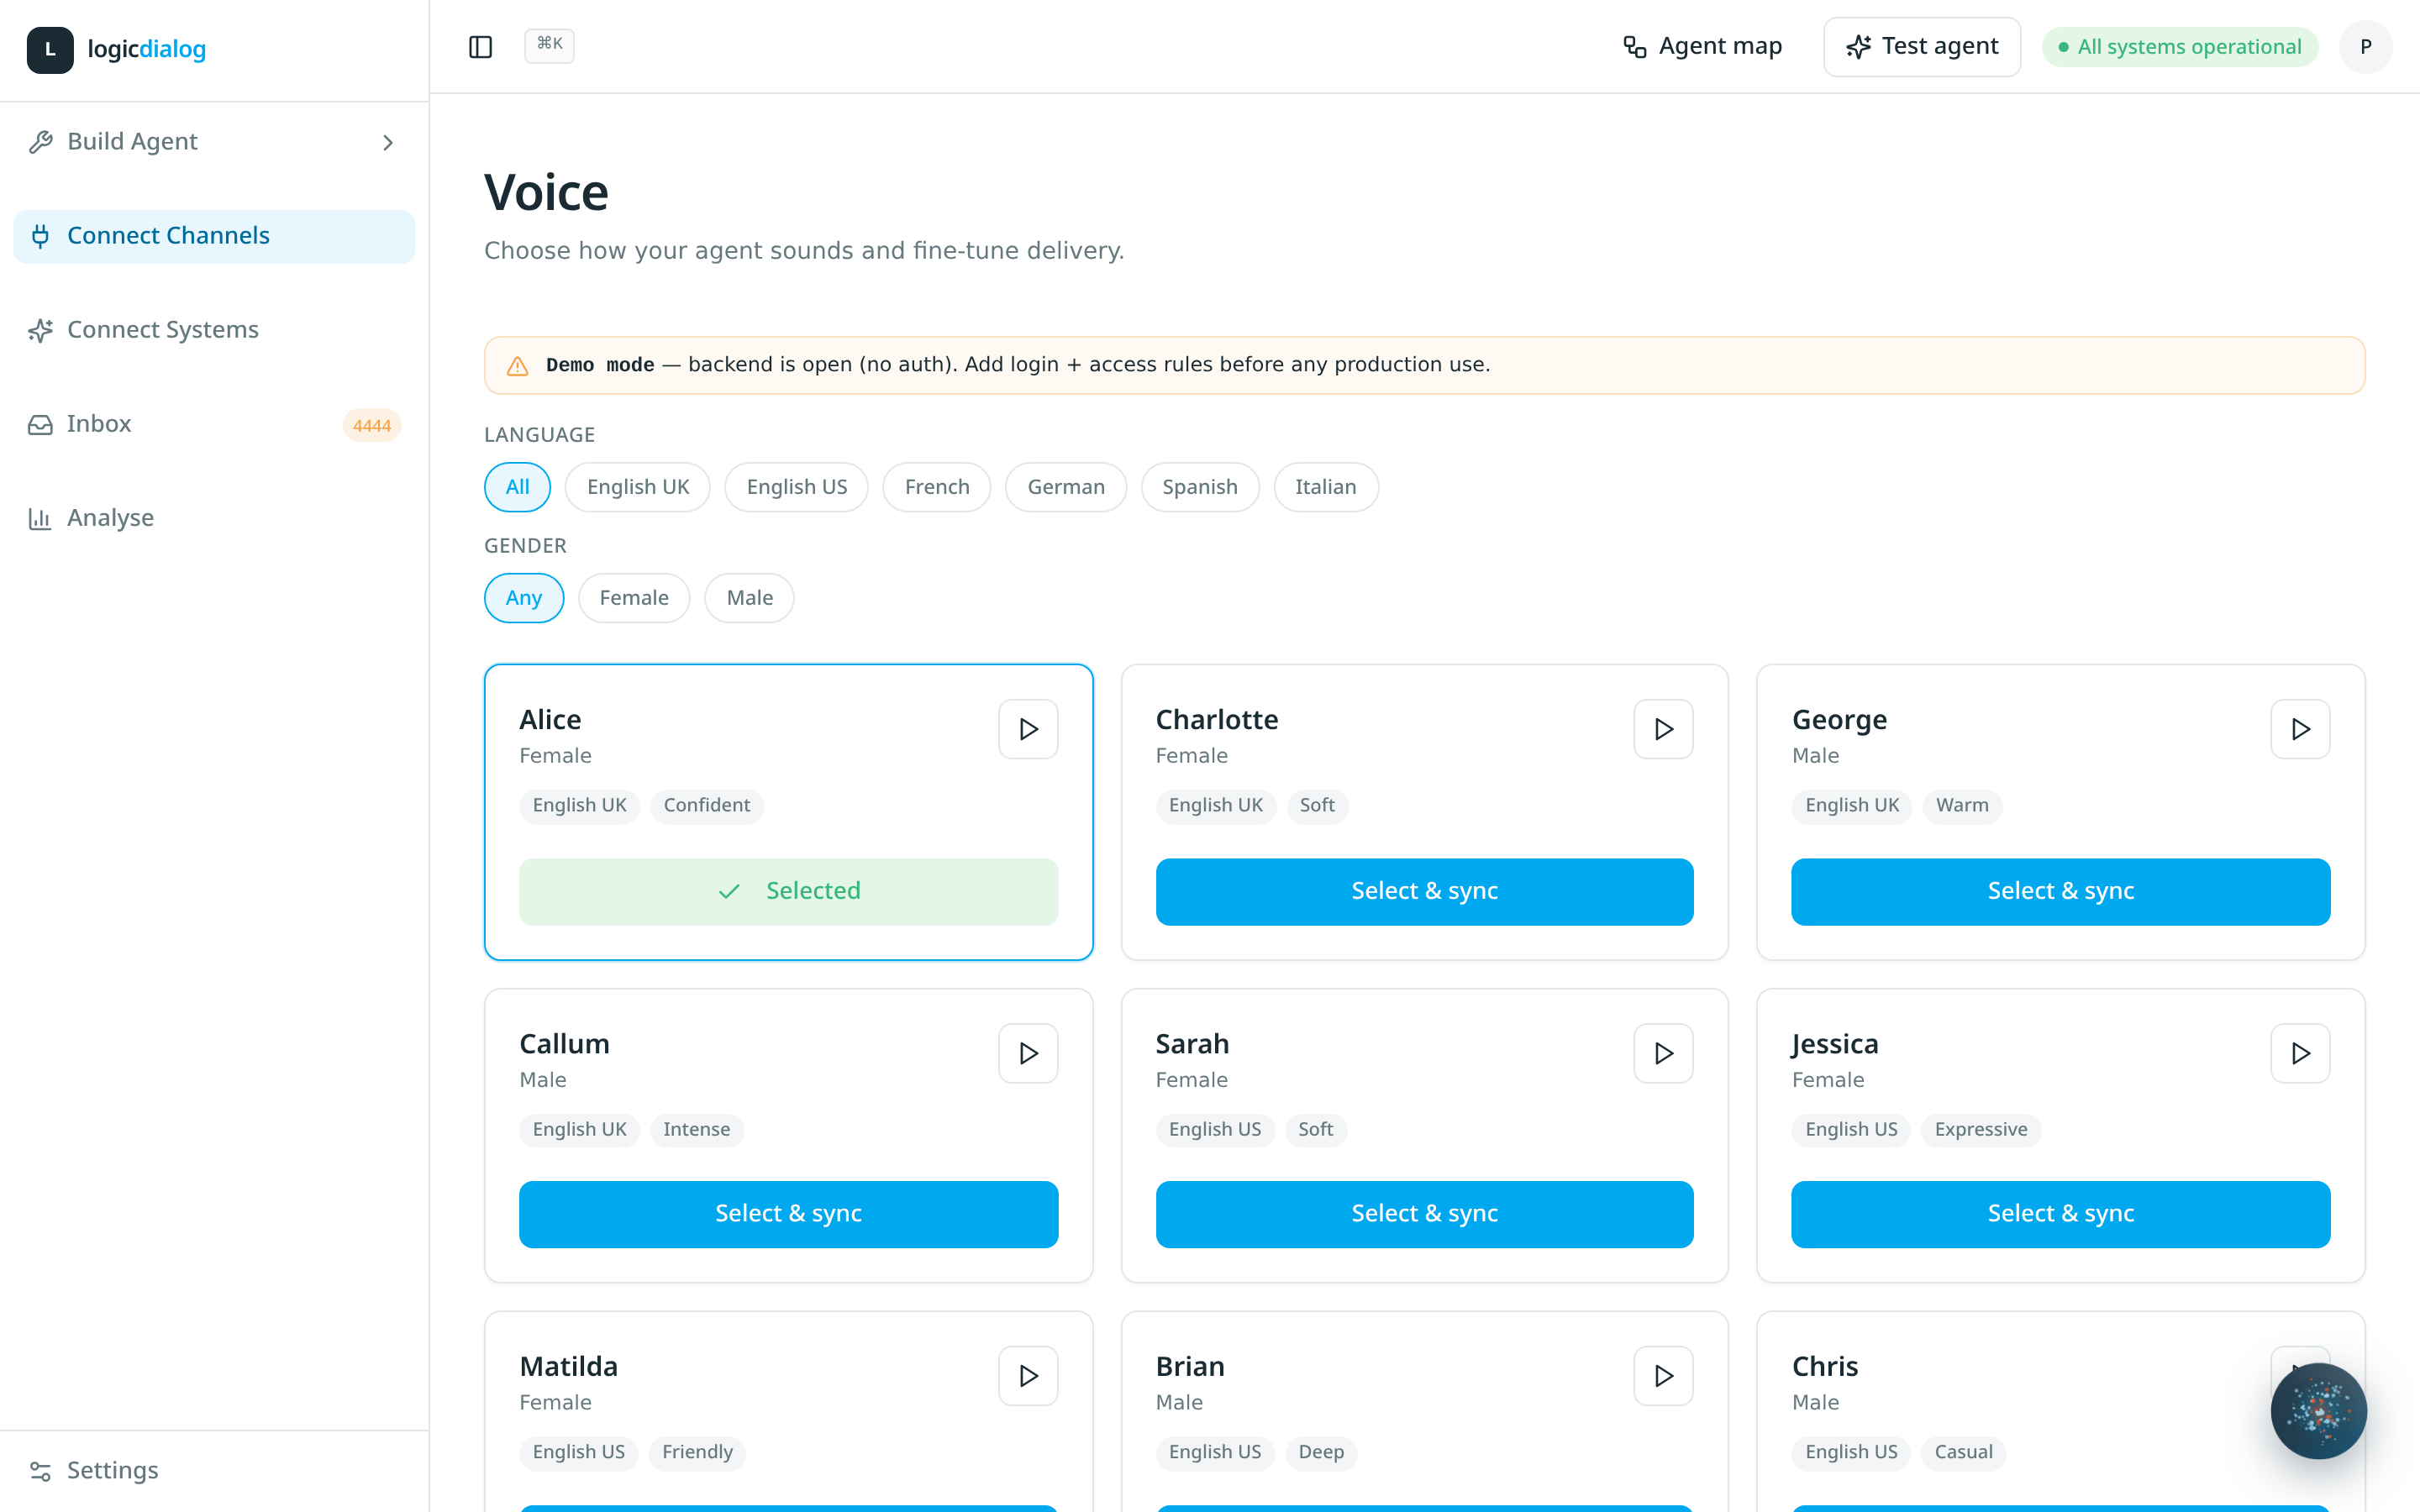Filter voices by German
2420x1512 pixels.
(x=1066, y=487)
